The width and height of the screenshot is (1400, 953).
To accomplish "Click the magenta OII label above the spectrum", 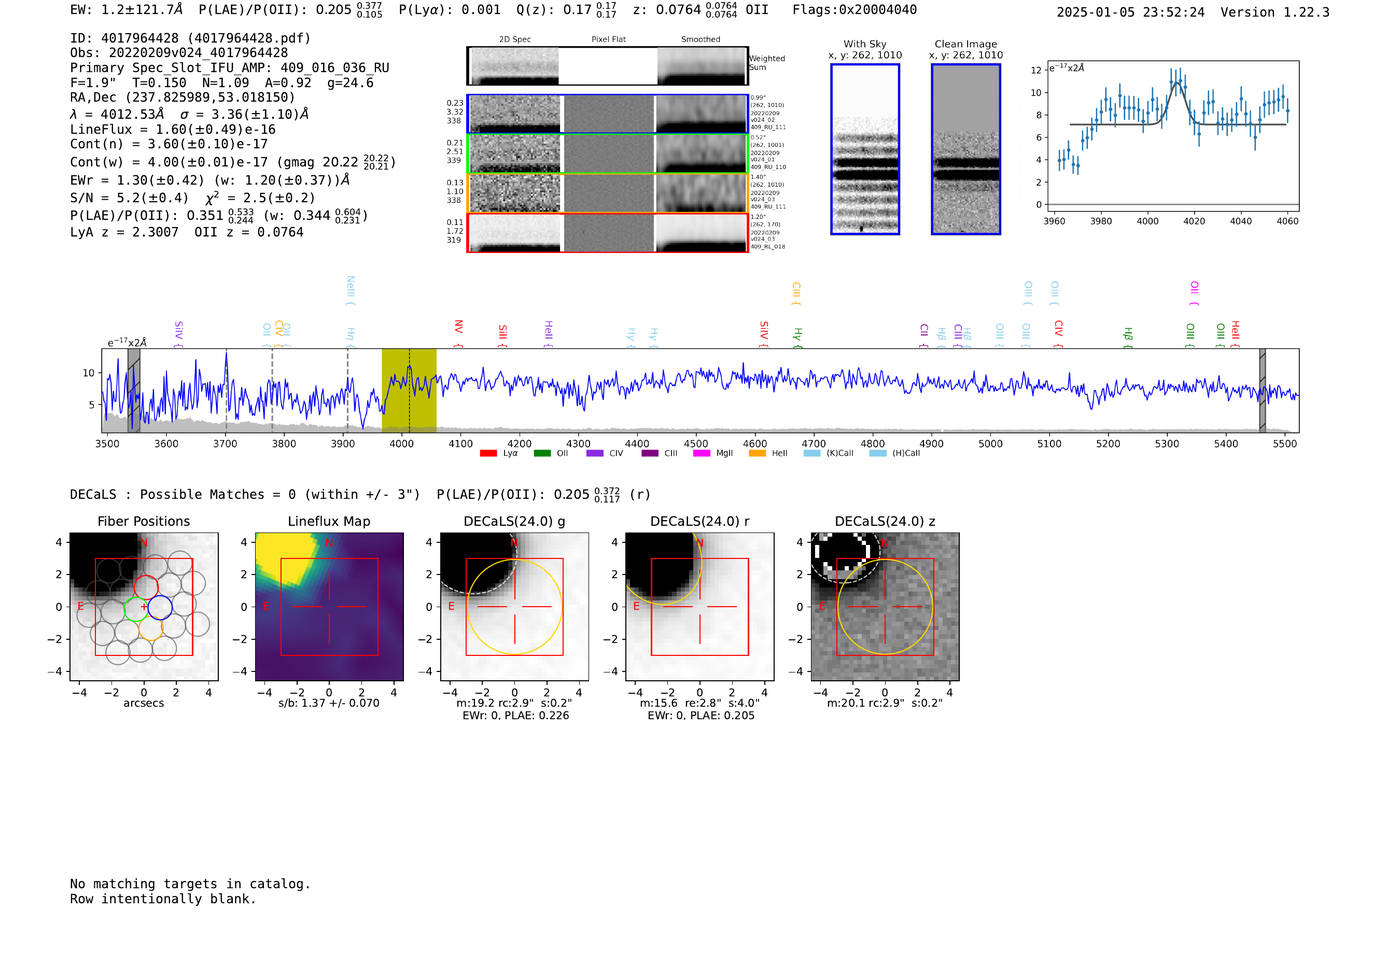I will pos(1194,291).
